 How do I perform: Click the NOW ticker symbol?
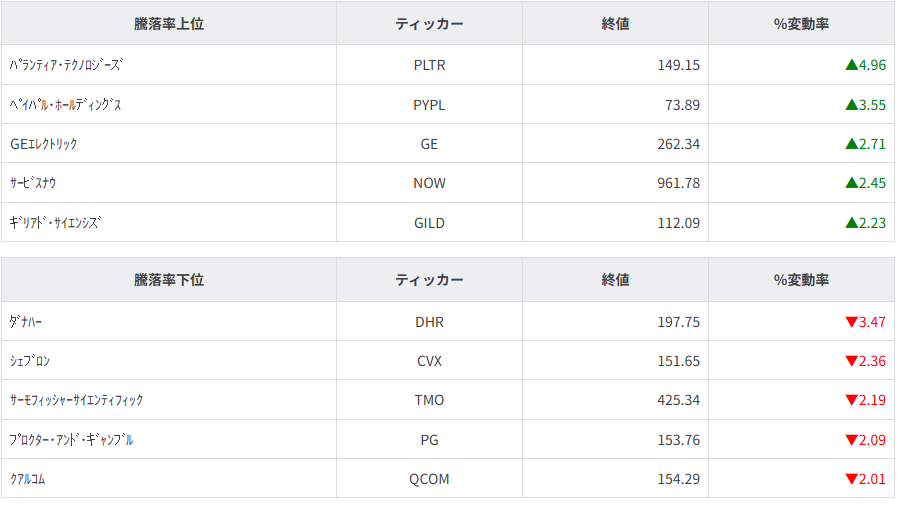(429, 183)
